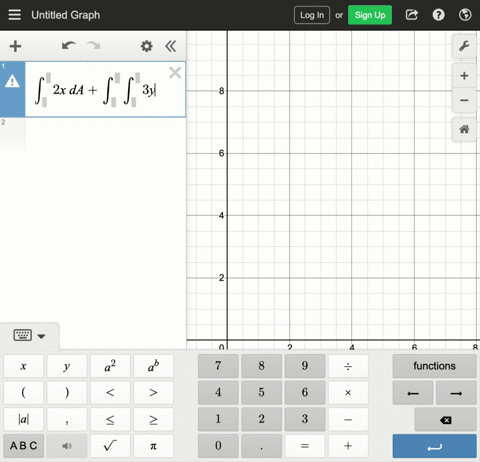The height and width of the screenshot is (462, 480).
Task: Tap the blue enter key
Action: tap(434, 446)
